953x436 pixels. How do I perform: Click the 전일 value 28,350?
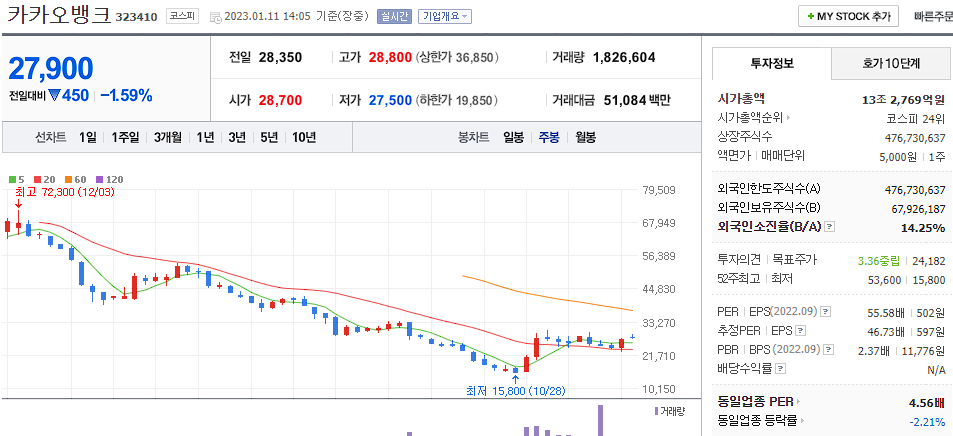tap(280, 58)
